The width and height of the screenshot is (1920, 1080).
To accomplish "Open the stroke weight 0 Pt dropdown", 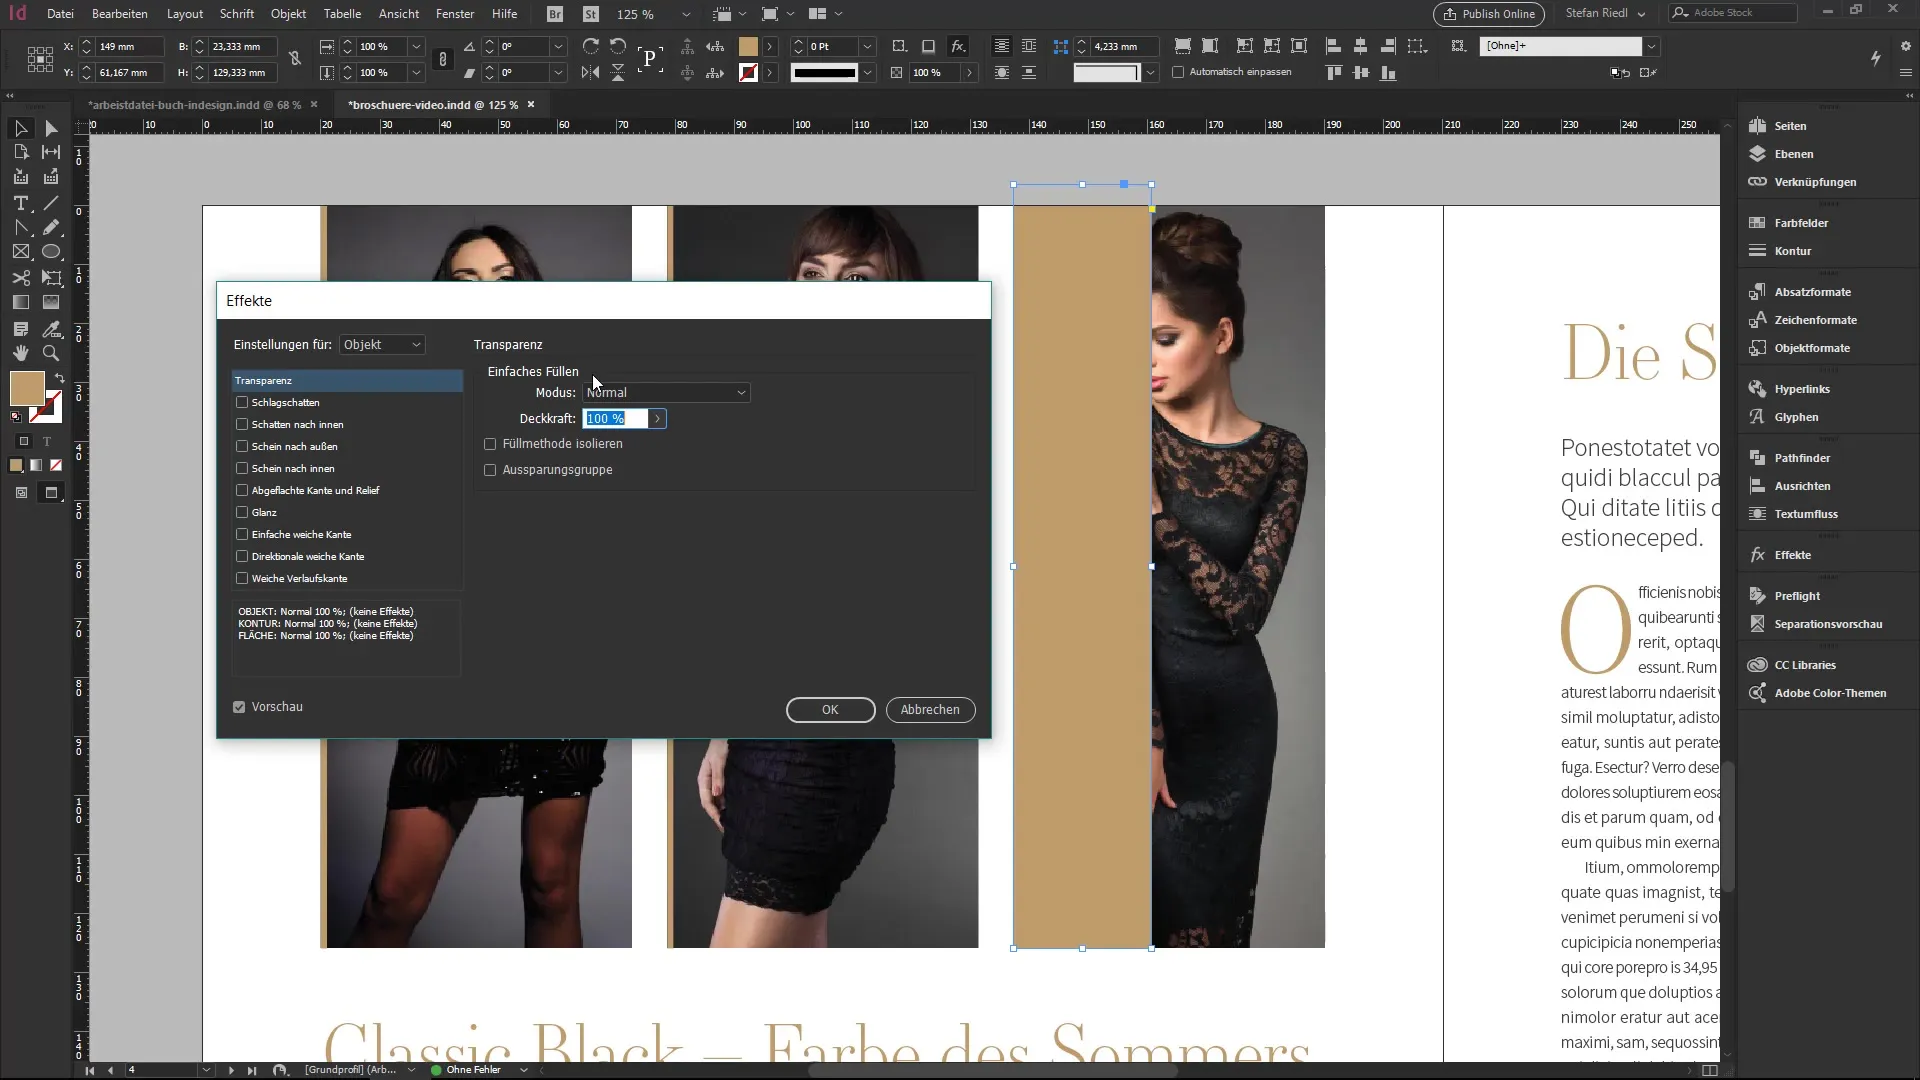I will pos(867,46).
